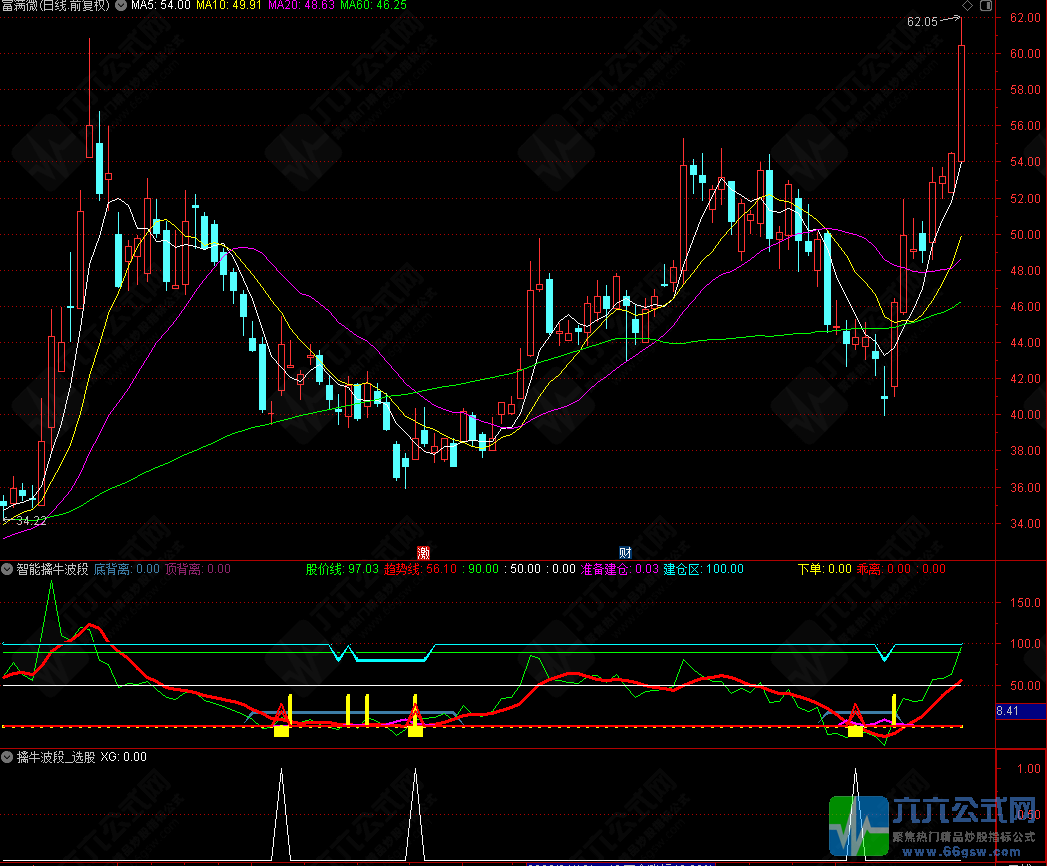Select the MA5: 54.00 label
This screenshot has height=866, width=1047.
(161, 5)
